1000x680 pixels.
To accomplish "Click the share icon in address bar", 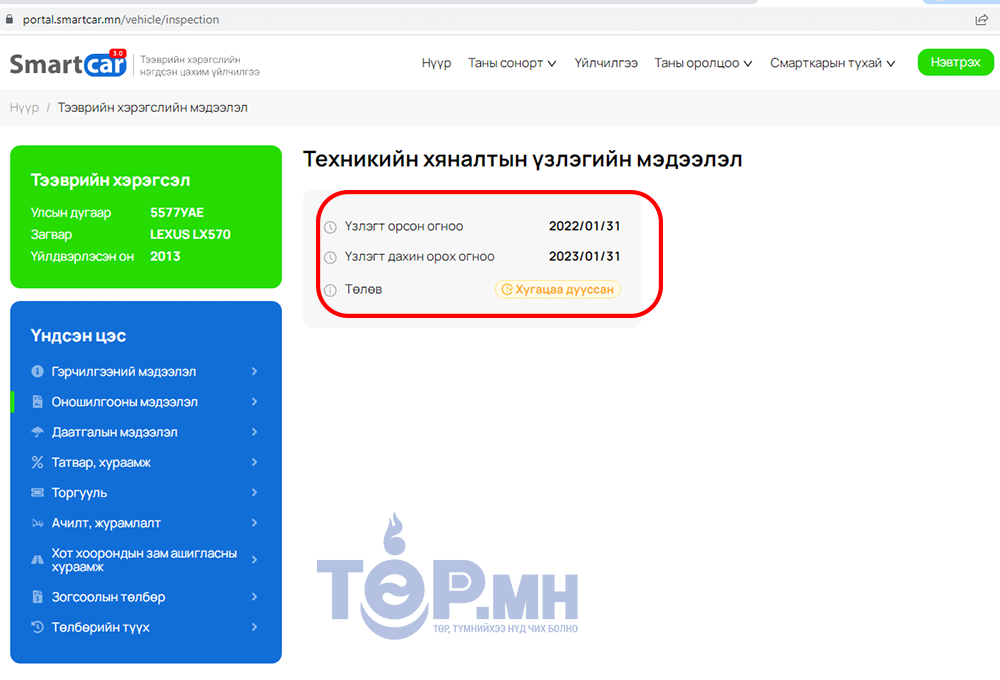I will click(981, 19).
